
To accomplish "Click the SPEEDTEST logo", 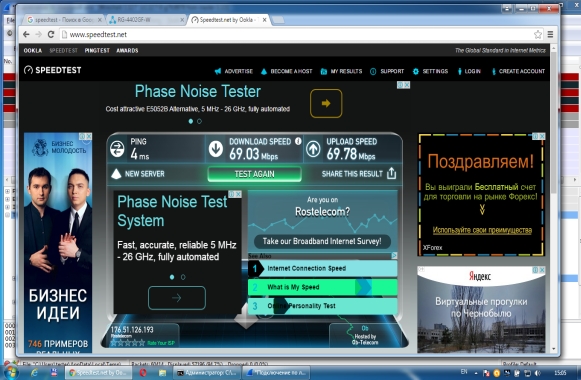I will 52,70.
